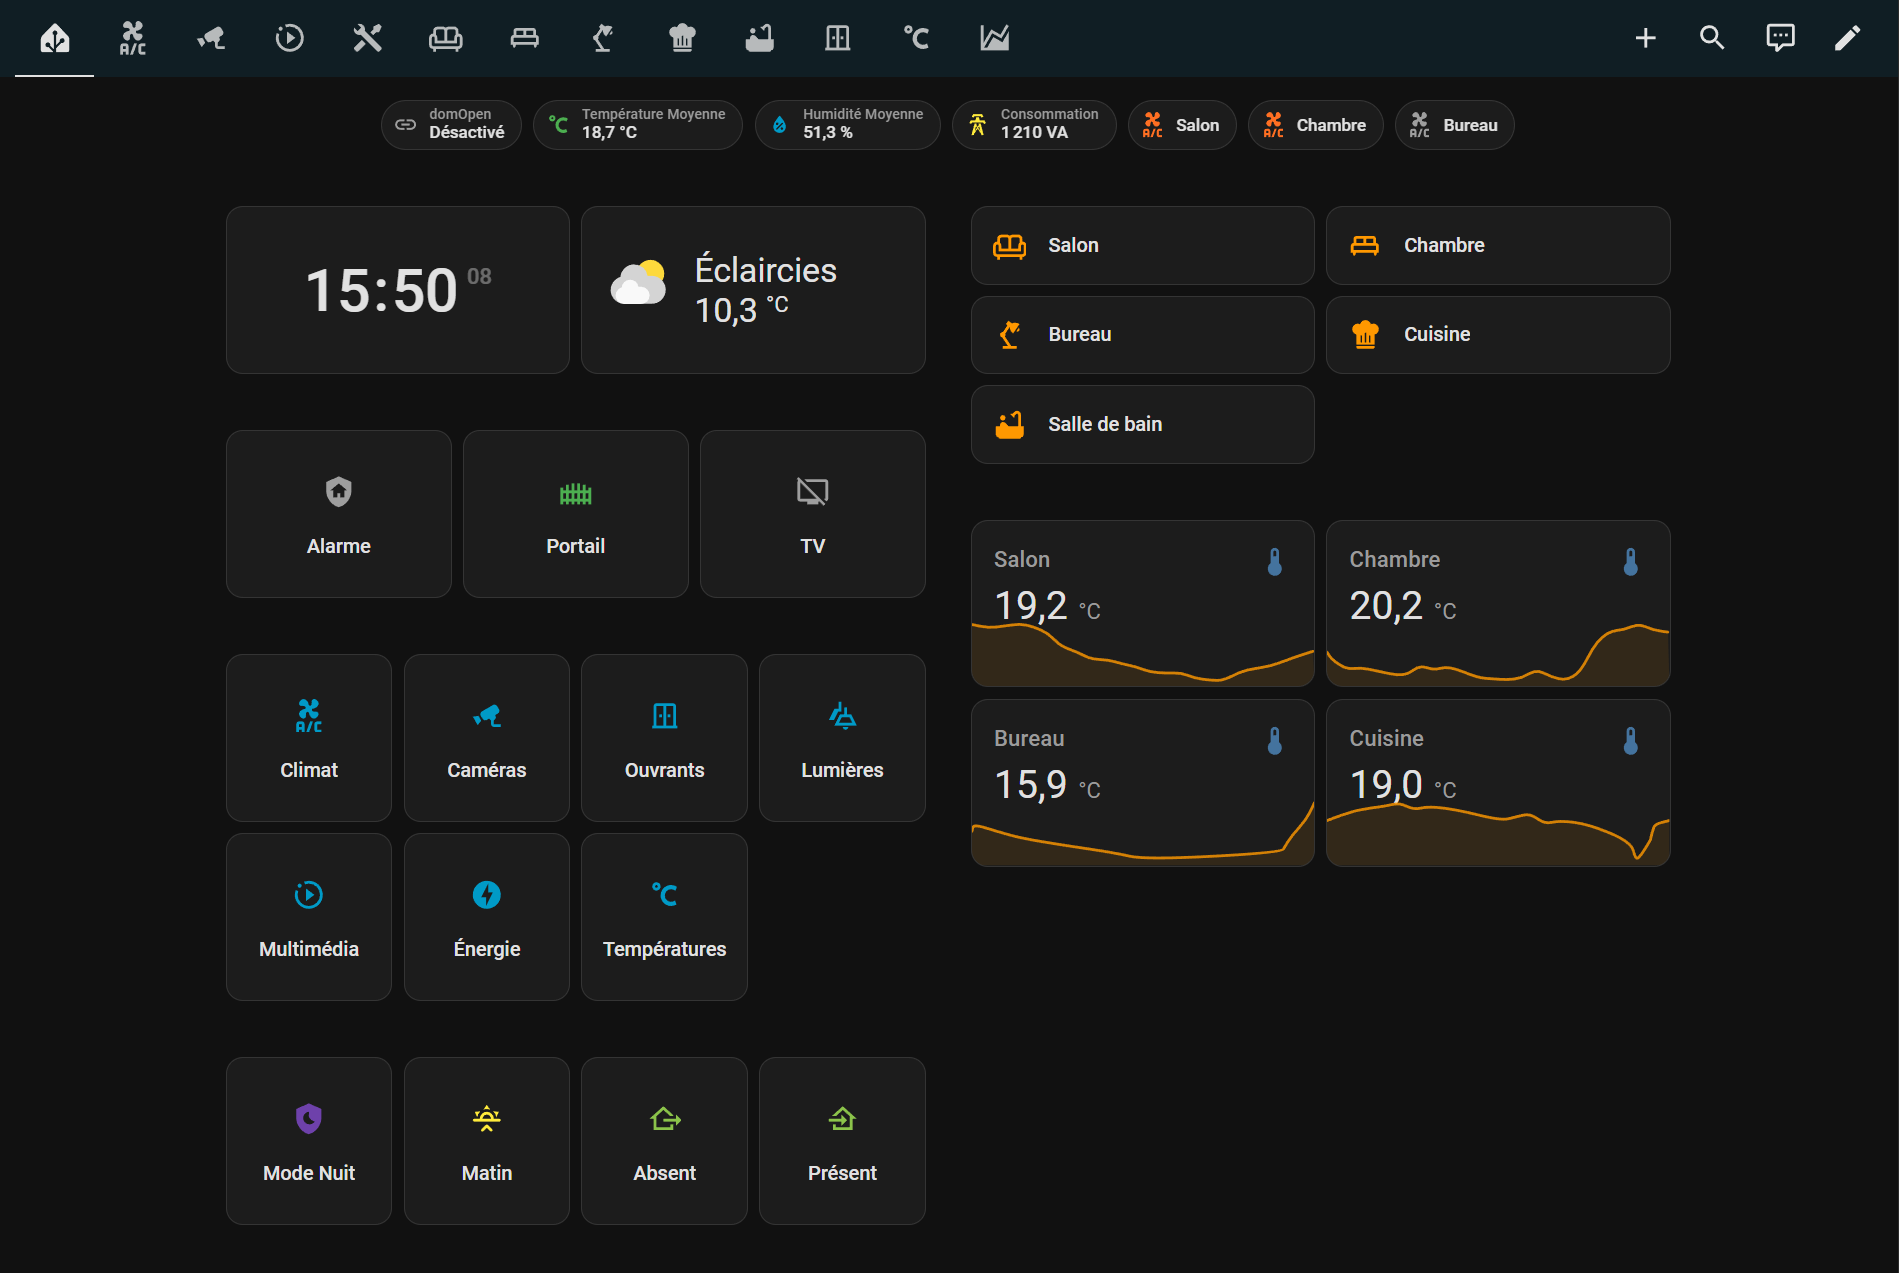Open the domOpen Désactivé status chip

[451, 125]
